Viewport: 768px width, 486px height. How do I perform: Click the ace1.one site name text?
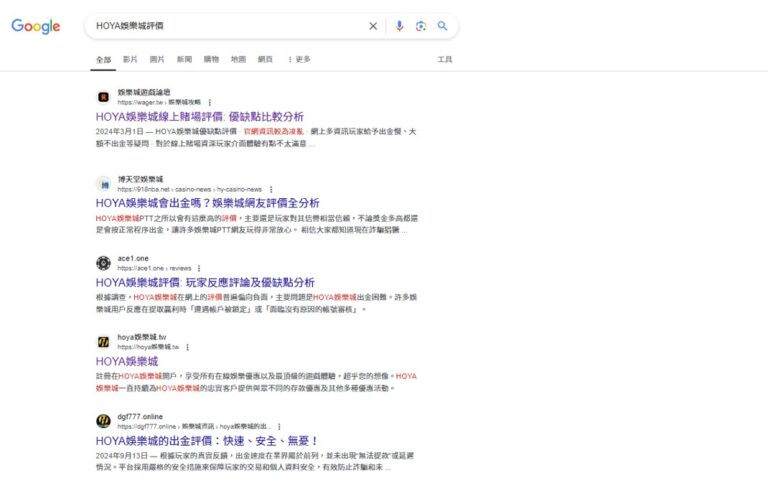pyautogui.click(x=133, y=258)
